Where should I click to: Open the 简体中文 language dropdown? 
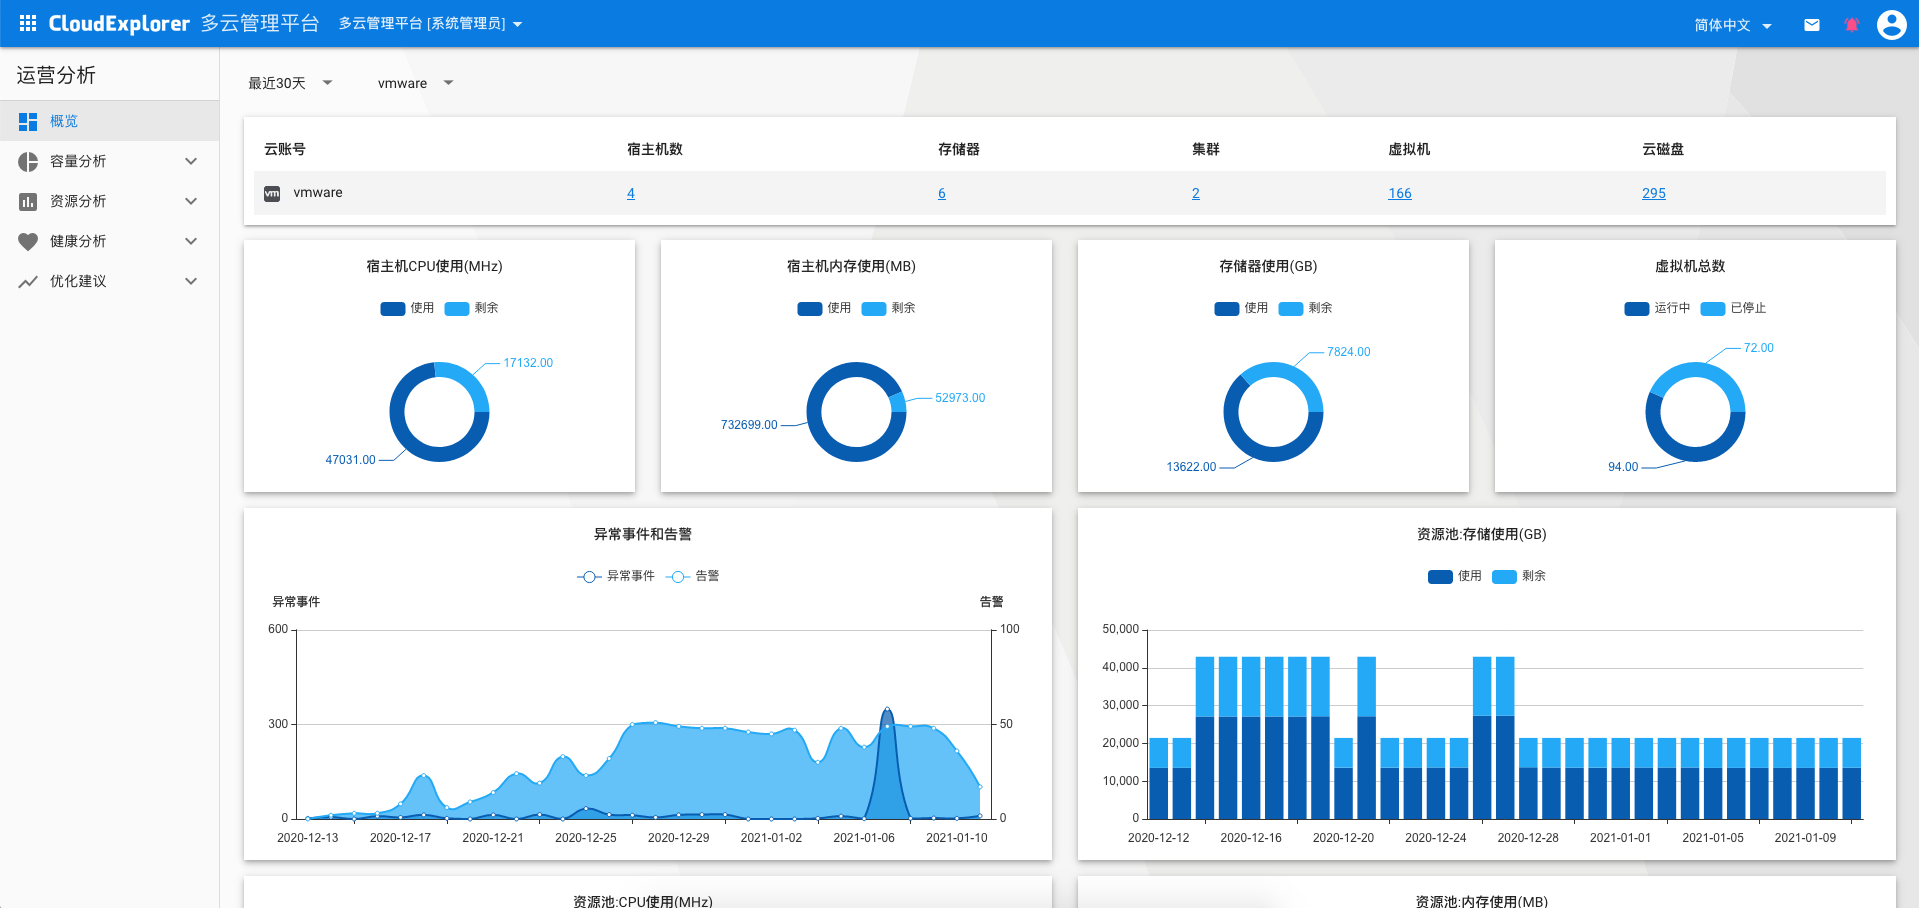point(1732,24)
